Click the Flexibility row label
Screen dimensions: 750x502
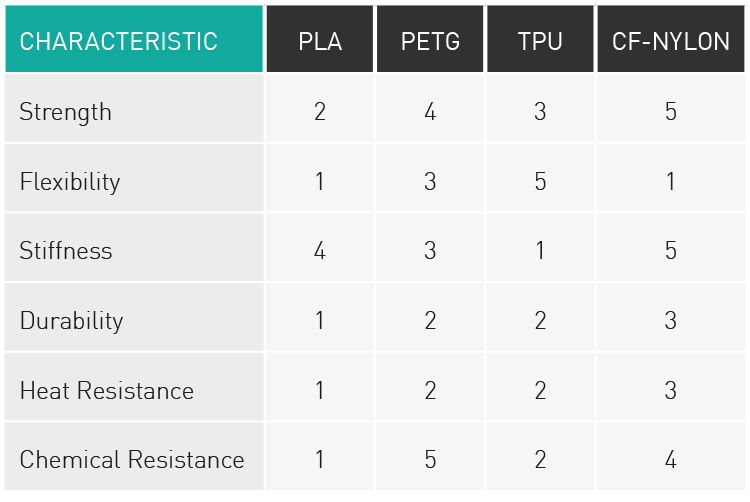(70, 182)
